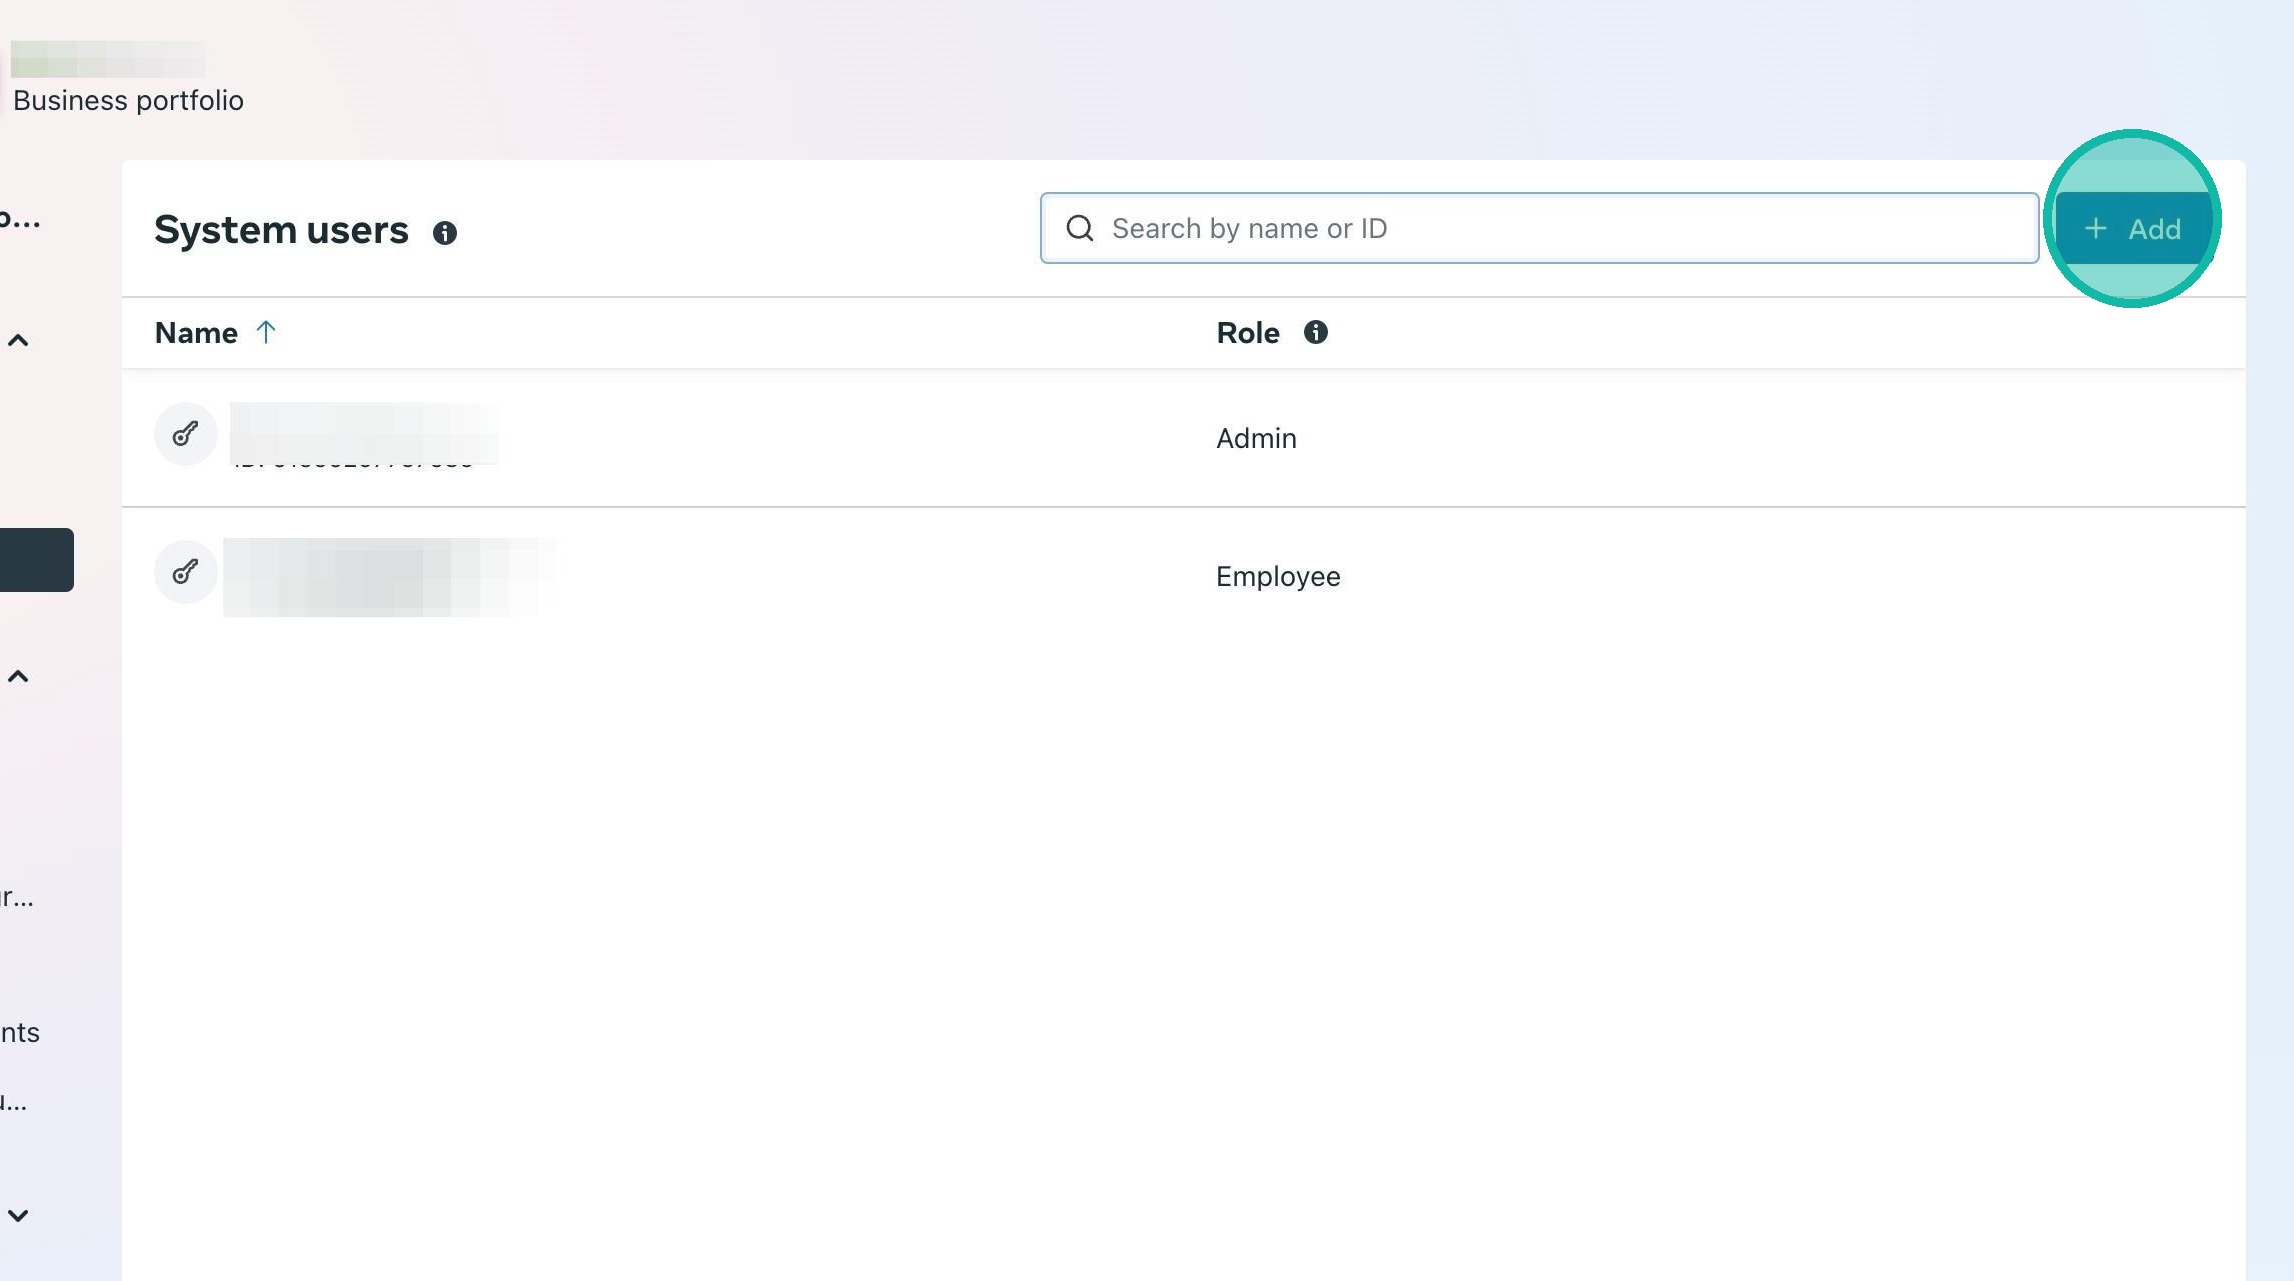The width and height of the screenshot is (2294, 1281).
Task: Click the key icon of Admin user
Action: point(185,434)
